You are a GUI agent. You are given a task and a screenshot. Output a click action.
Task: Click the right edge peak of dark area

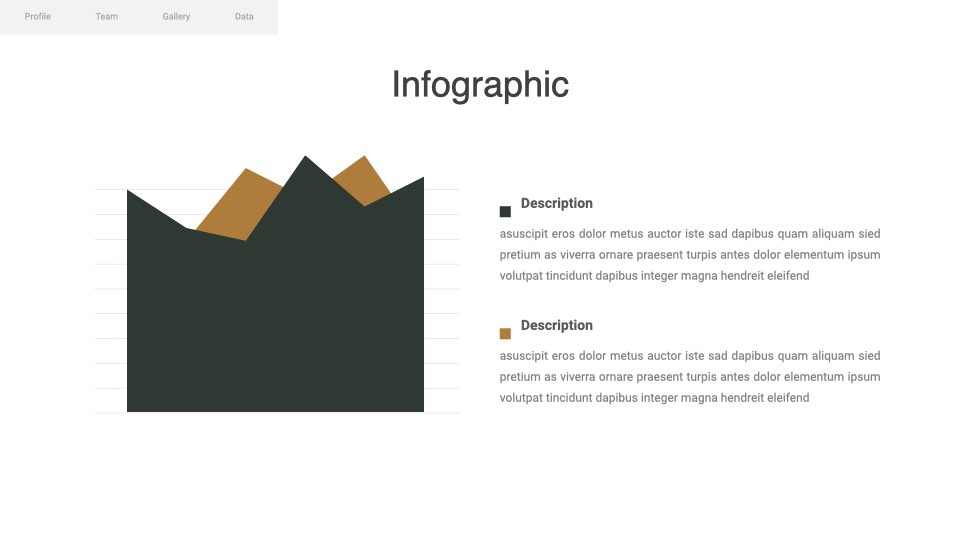tap(420, 181)
